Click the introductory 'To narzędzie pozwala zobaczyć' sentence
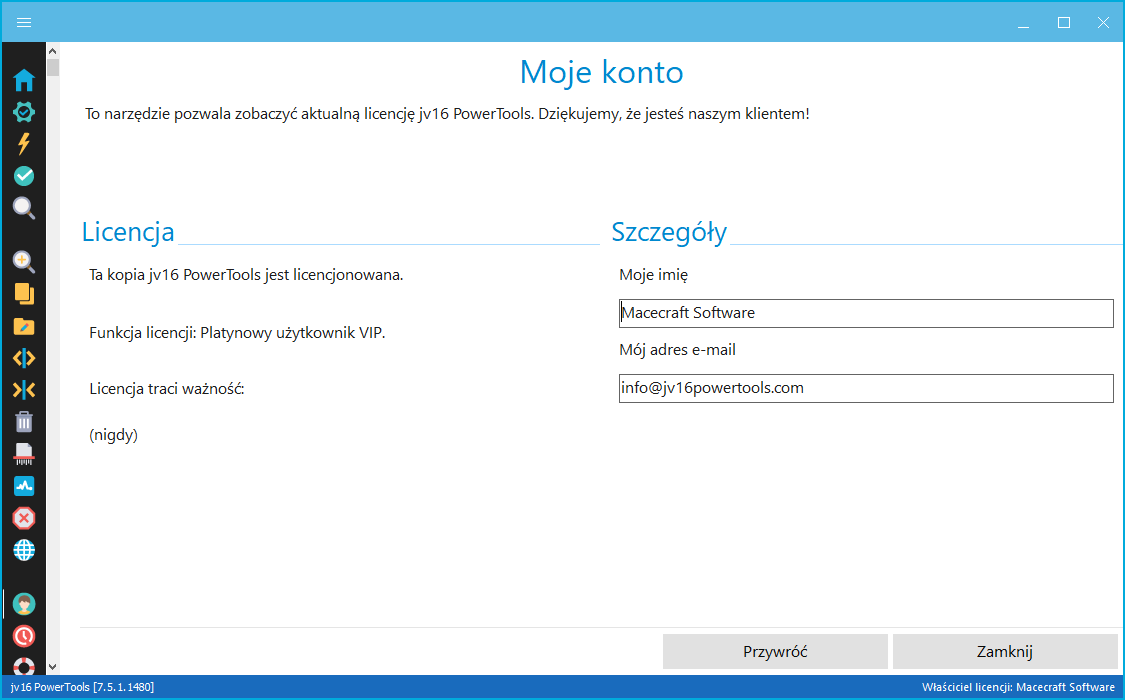Screen dimensions: 1125x700 (x=447, y=114)
